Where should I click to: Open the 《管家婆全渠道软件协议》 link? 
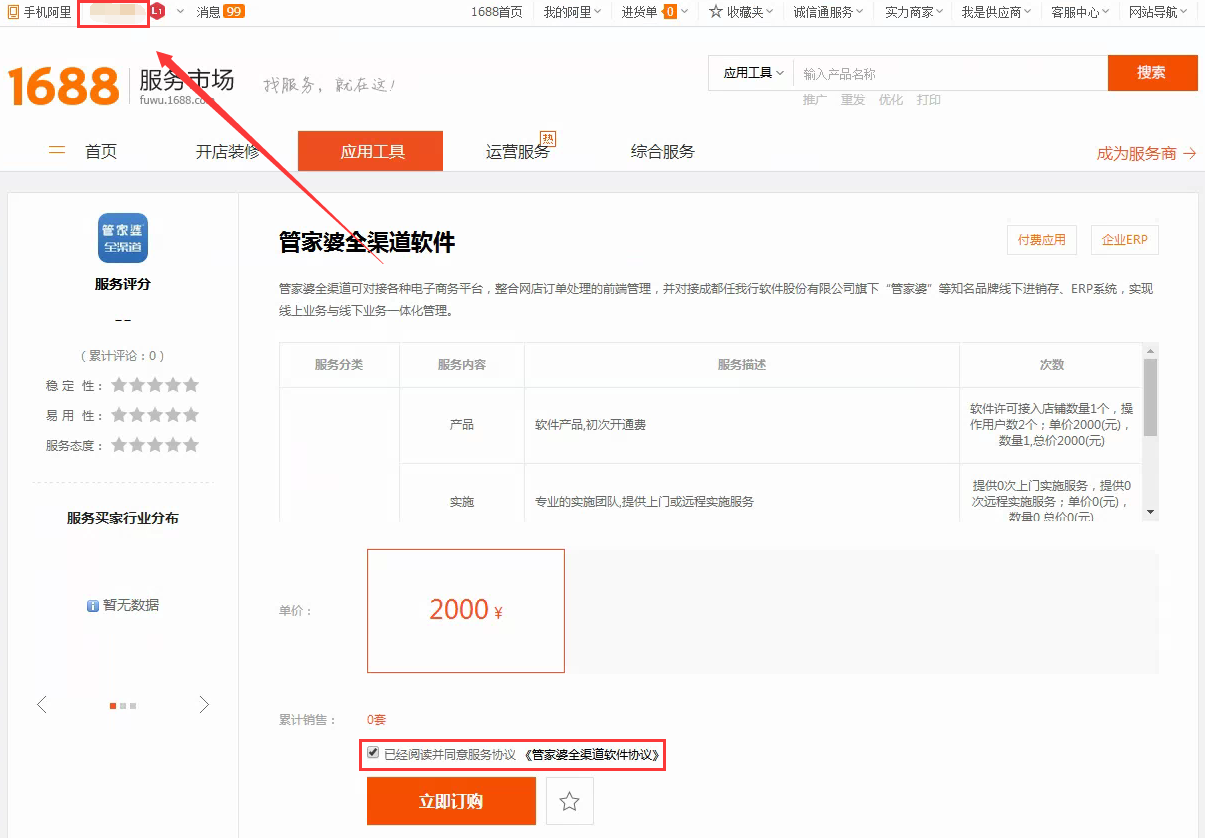592,755
